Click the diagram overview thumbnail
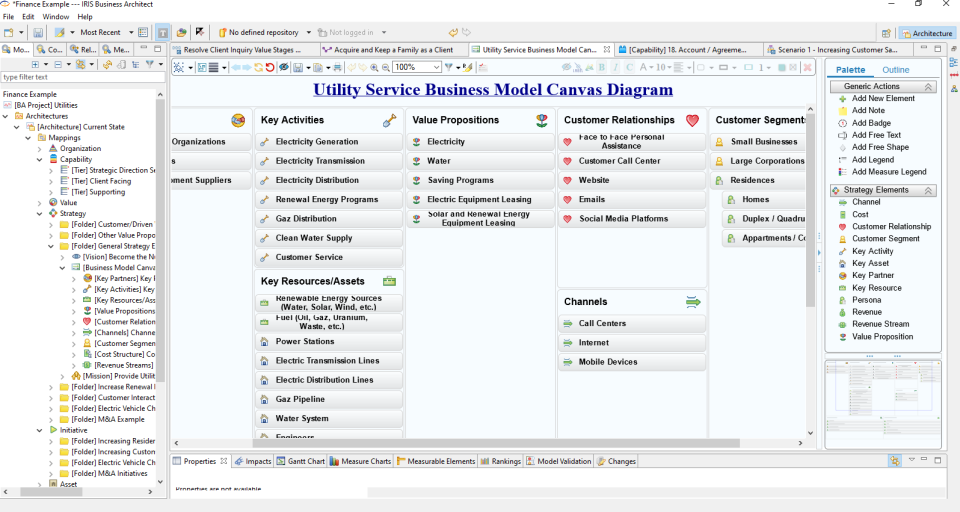 (882, 404)
